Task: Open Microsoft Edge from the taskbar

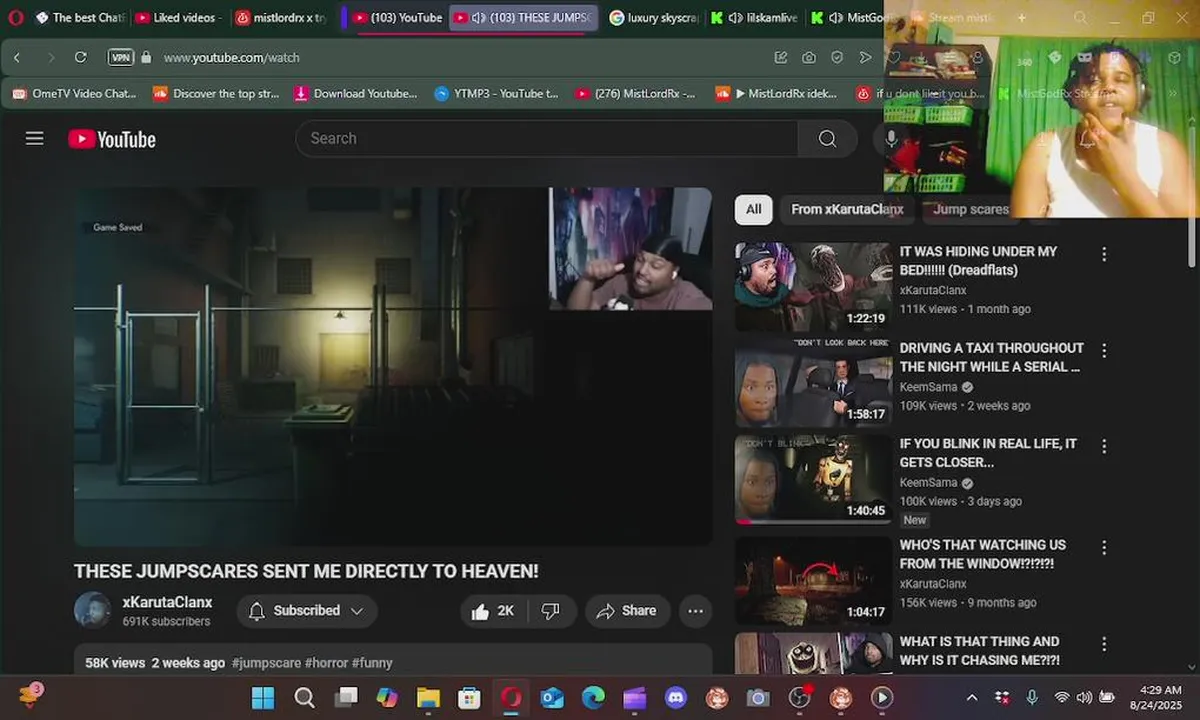Action: pyautogui.click(x=593, y=697)
